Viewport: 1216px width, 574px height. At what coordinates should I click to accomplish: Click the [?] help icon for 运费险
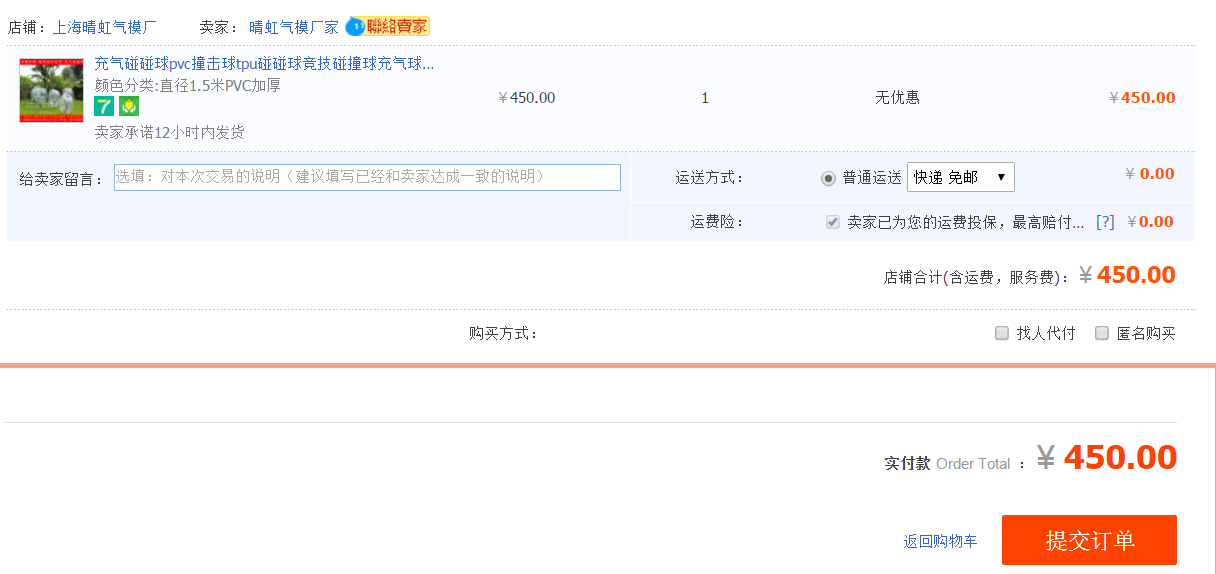(x=1104, y=222)
